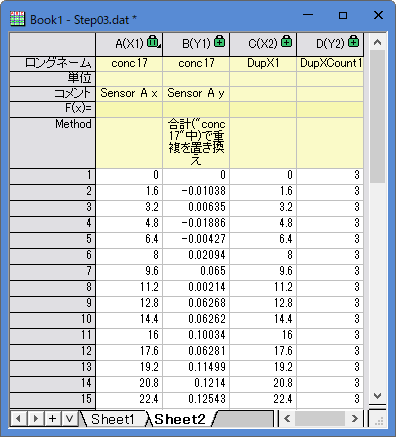Click the 単位 cell of column A
The image size is (396, 437).
coord(129,79)
